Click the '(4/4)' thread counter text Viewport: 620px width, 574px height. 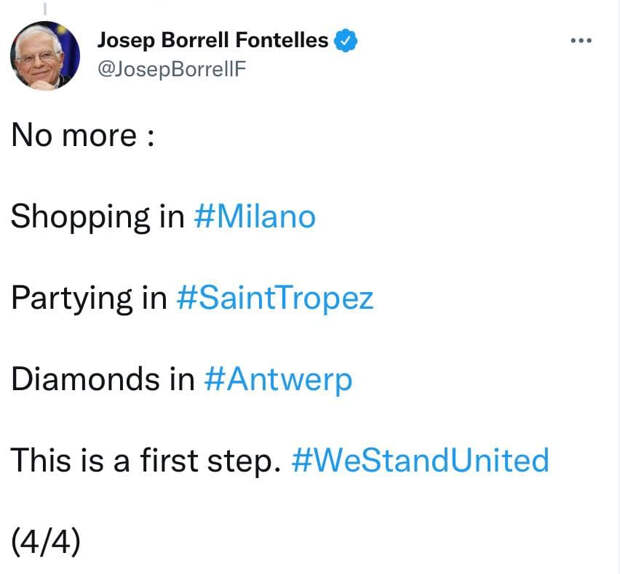click(x=45, y=542)
